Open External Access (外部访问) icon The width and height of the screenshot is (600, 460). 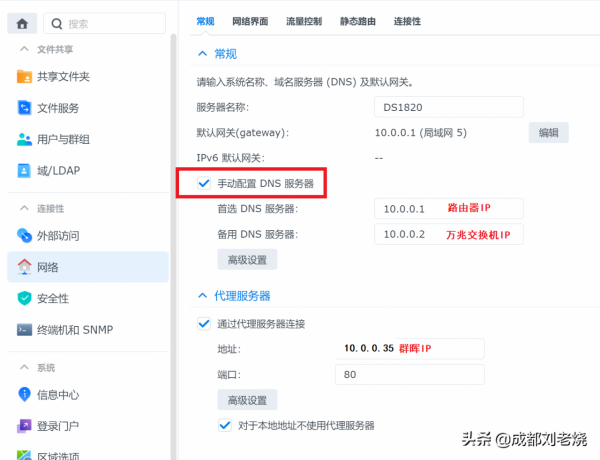(24, 235)
